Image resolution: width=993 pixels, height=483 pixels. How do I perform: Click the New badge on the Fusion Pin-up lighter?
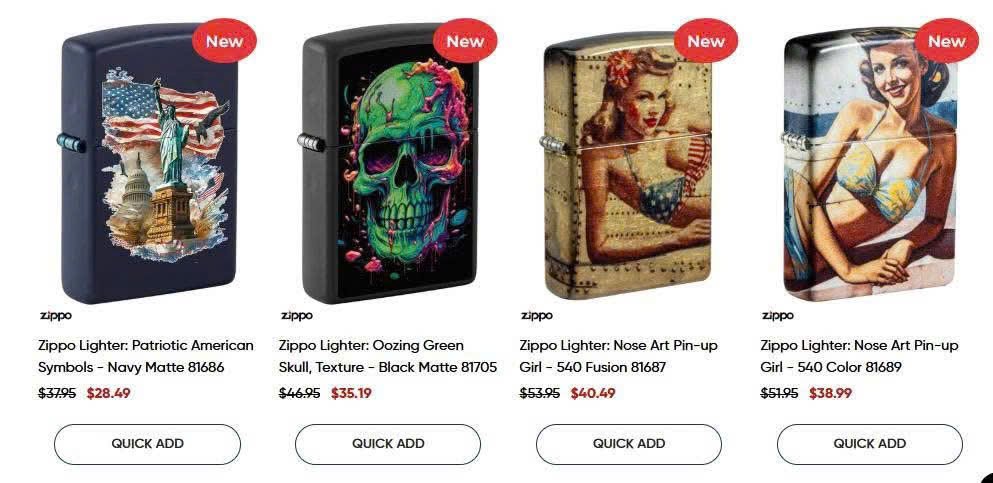[x=705, y=41]
